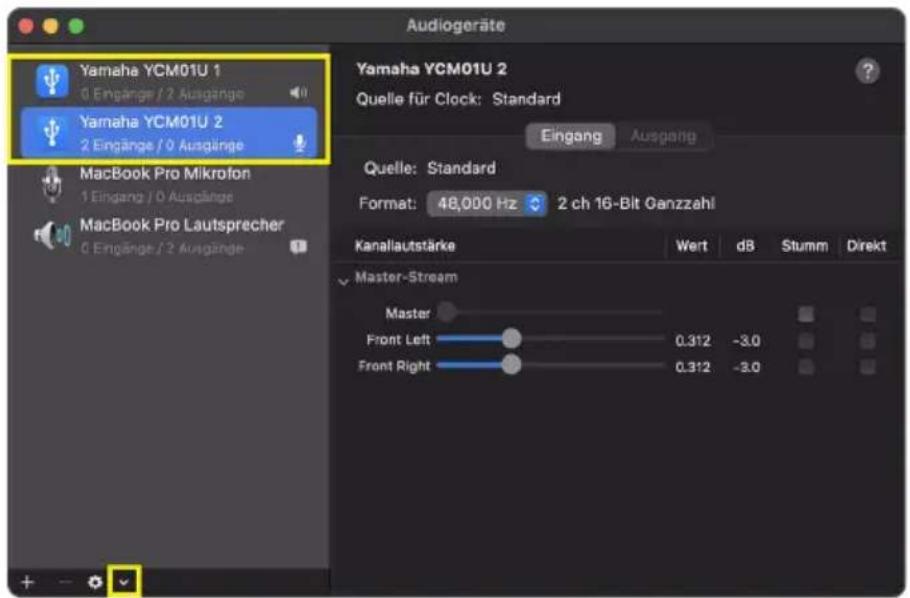This screenshot has height=598, width=910.
Task: Close the Audiogeräte window with red button
Action: [26, 26]
